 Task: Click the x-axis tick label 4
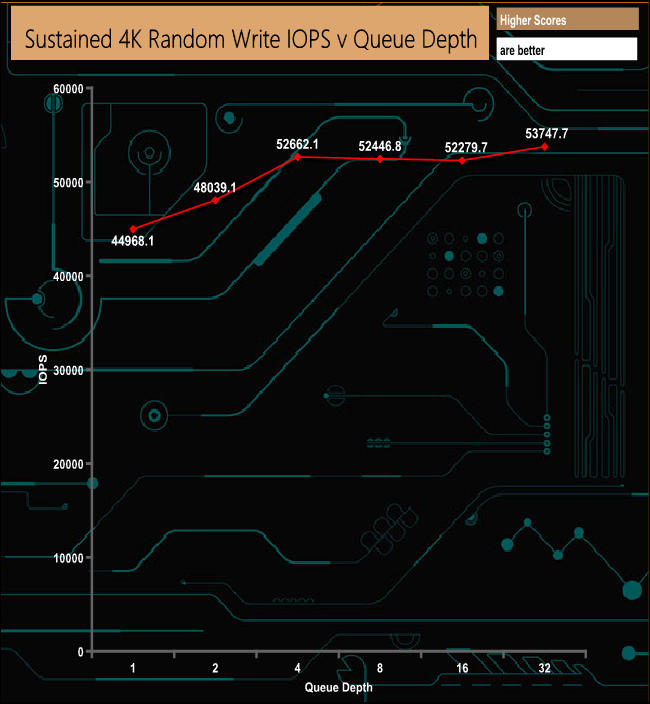click(298, 668)
